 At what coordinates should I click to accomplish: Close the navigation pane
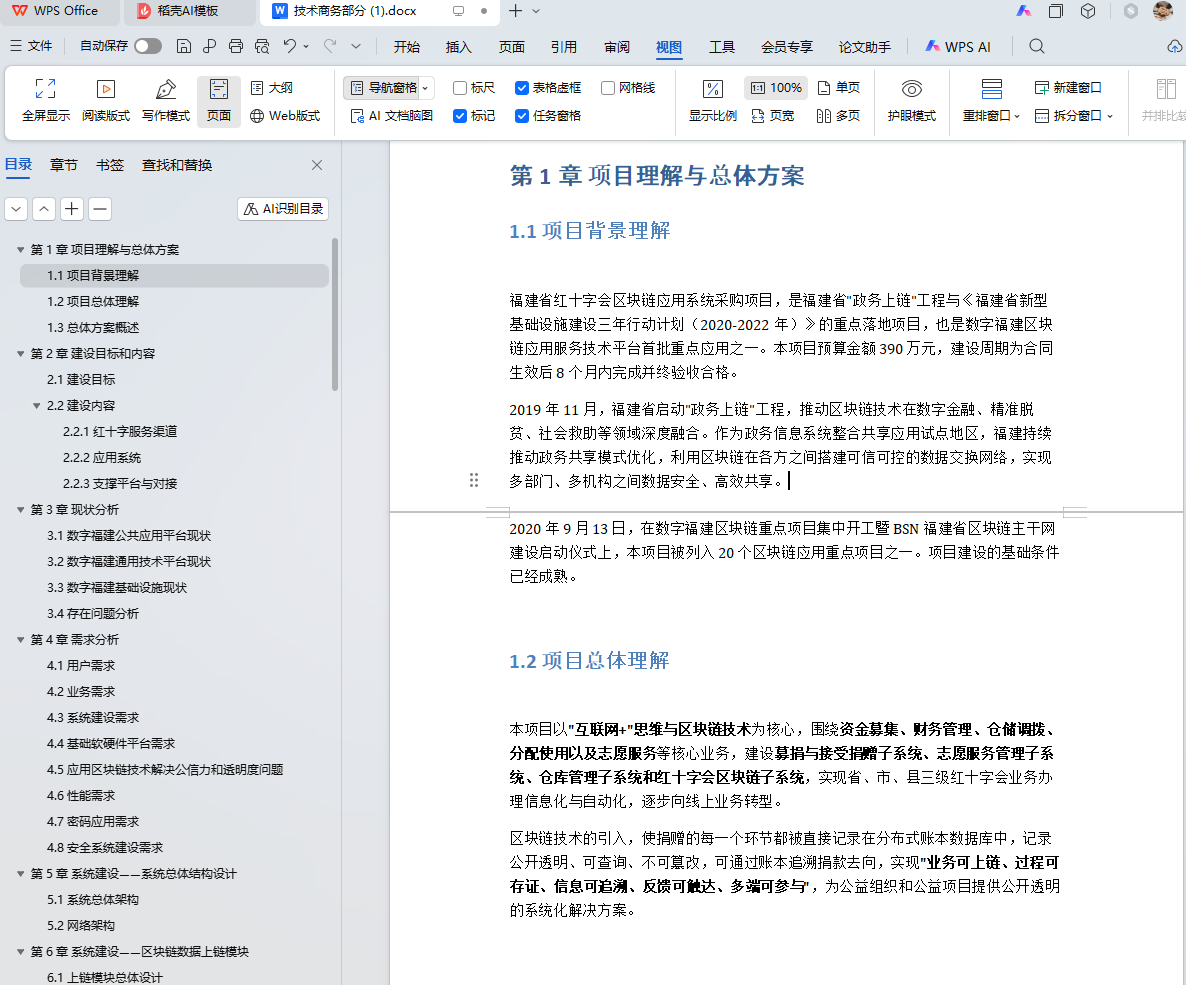317,165
